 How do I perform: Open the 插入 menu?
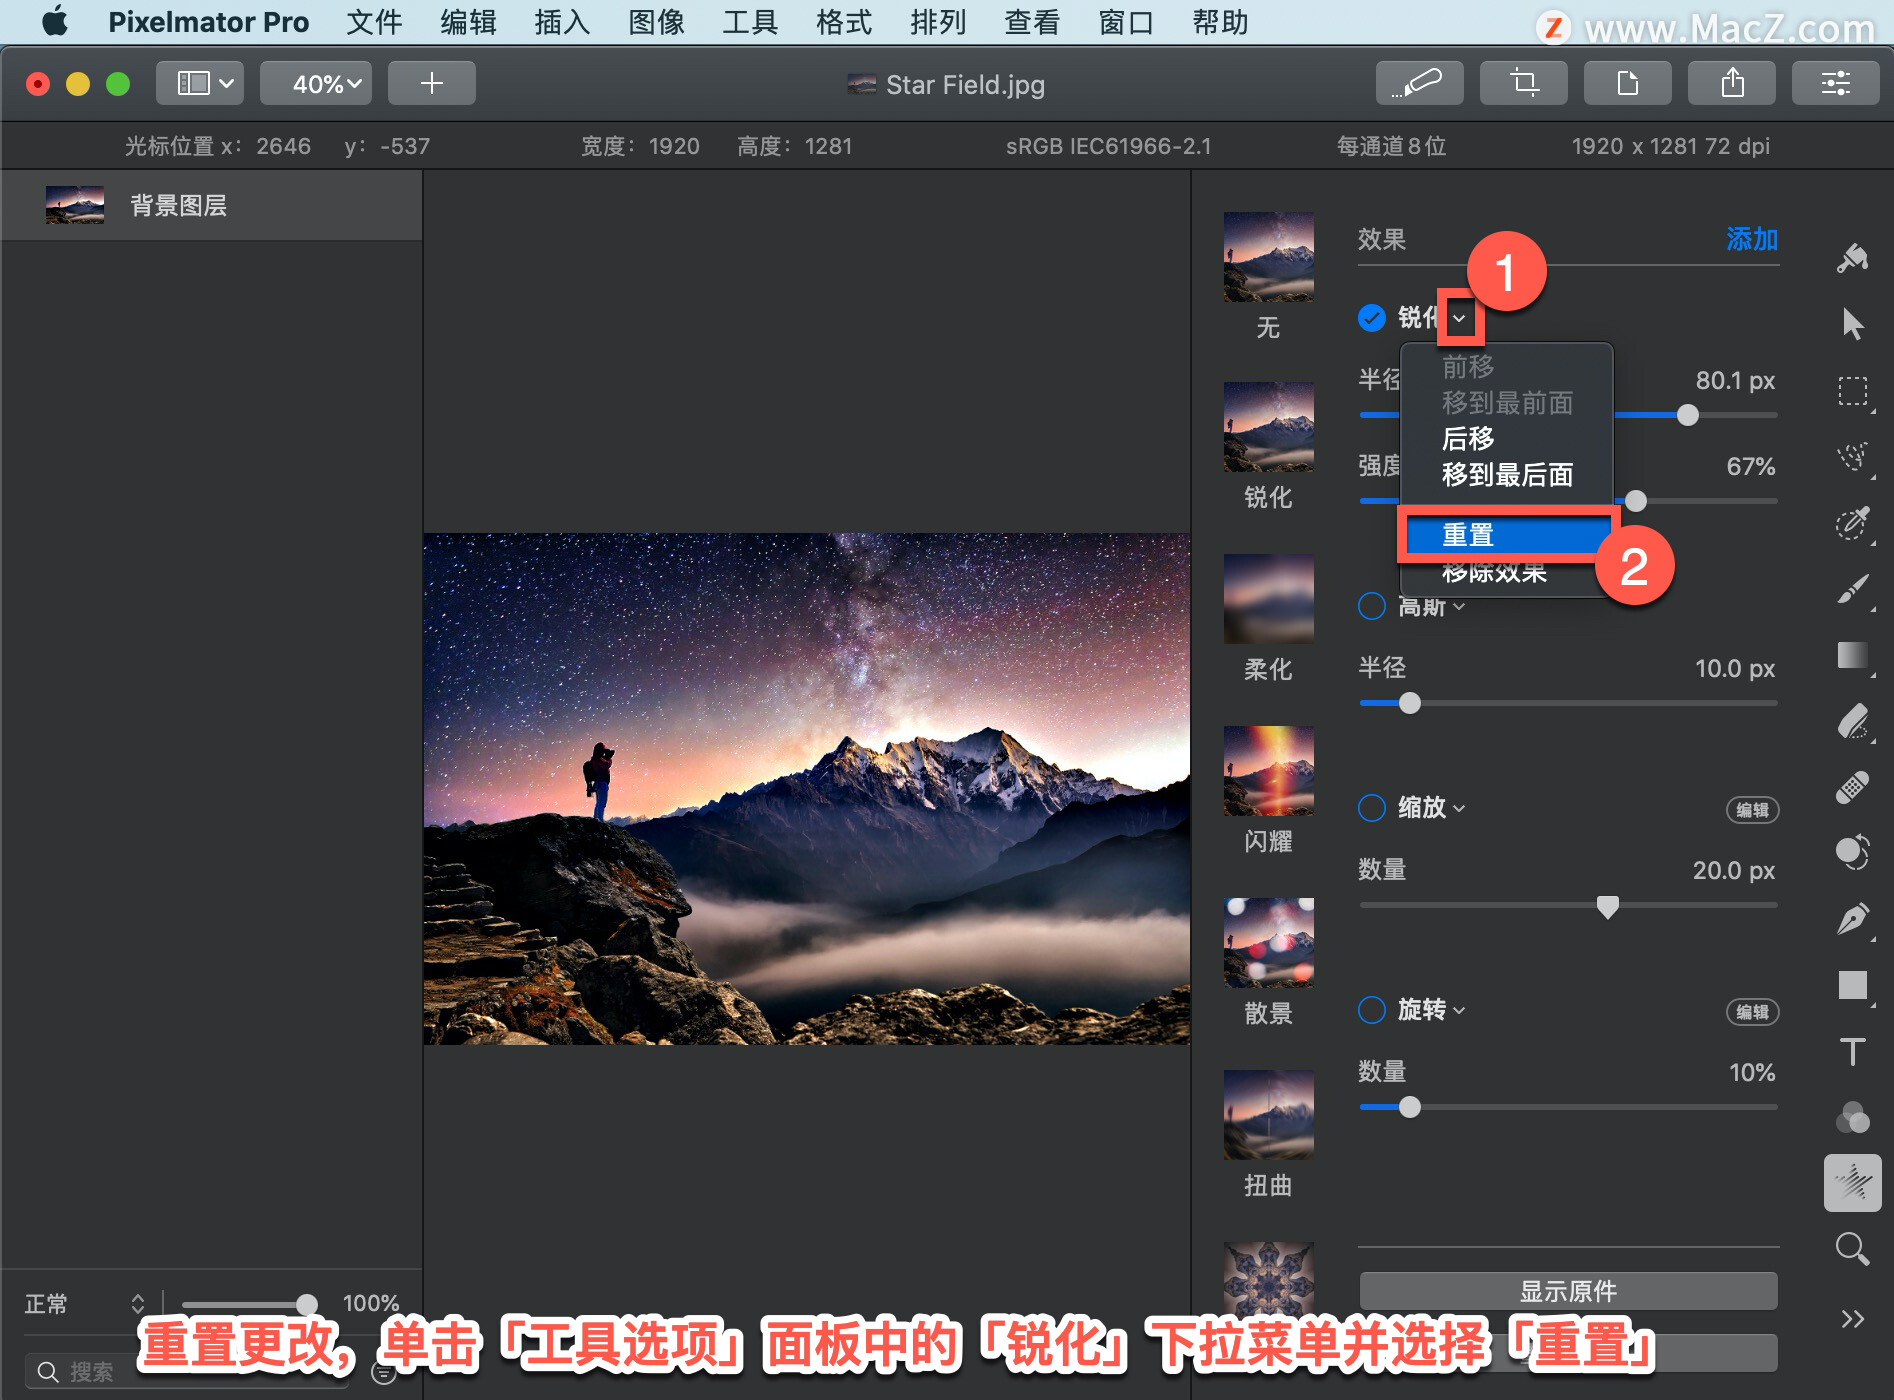pos(562,22)
